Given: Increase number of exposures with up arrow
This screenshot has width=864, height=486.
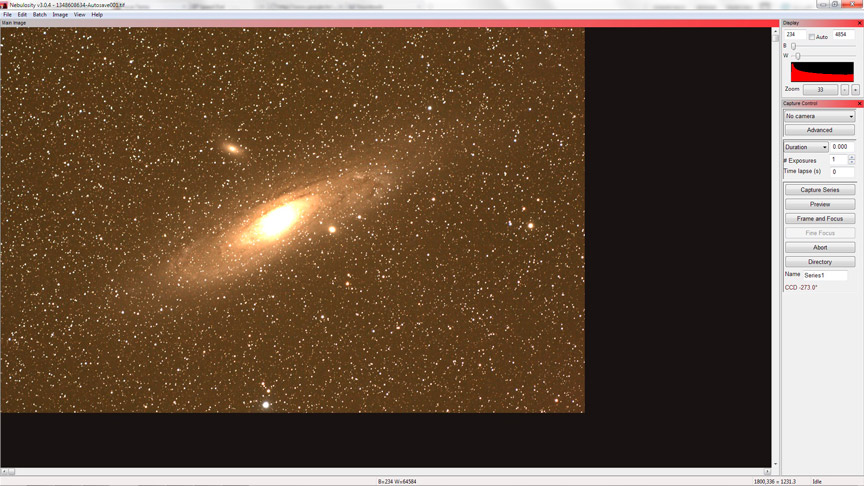Looking at the screenshot, I should (852, 157).
